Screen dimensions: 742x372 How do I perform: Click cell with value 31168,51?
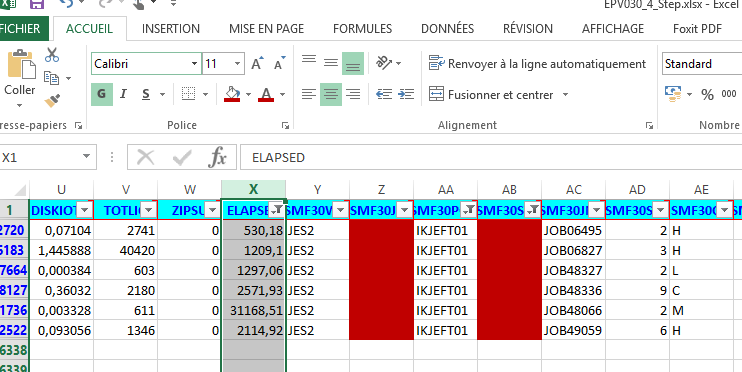254,310
